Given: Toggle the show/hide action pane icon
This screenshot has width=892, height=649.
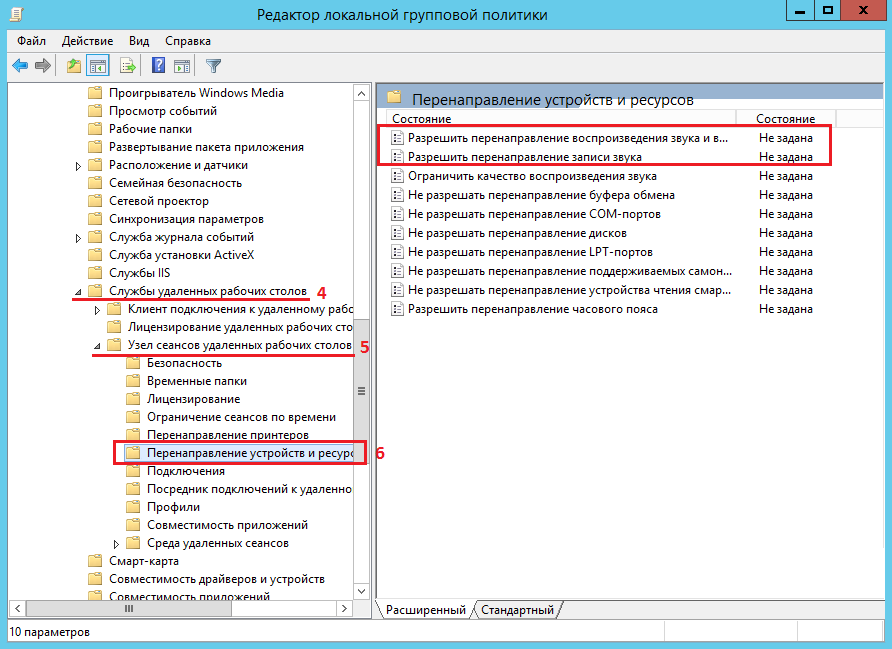Looking at the screenshot, I should tap(182, 66).
